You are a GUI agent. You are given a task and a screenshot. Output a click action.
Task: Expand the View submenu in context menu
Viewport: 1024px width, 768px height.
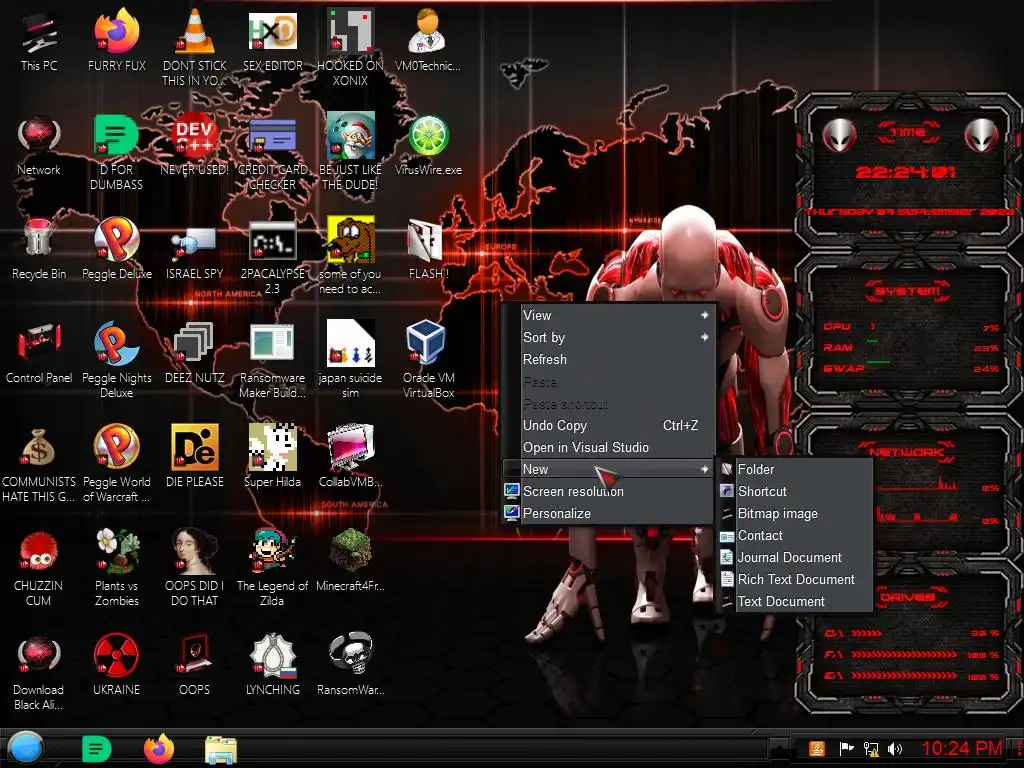(x=608, y=315)
